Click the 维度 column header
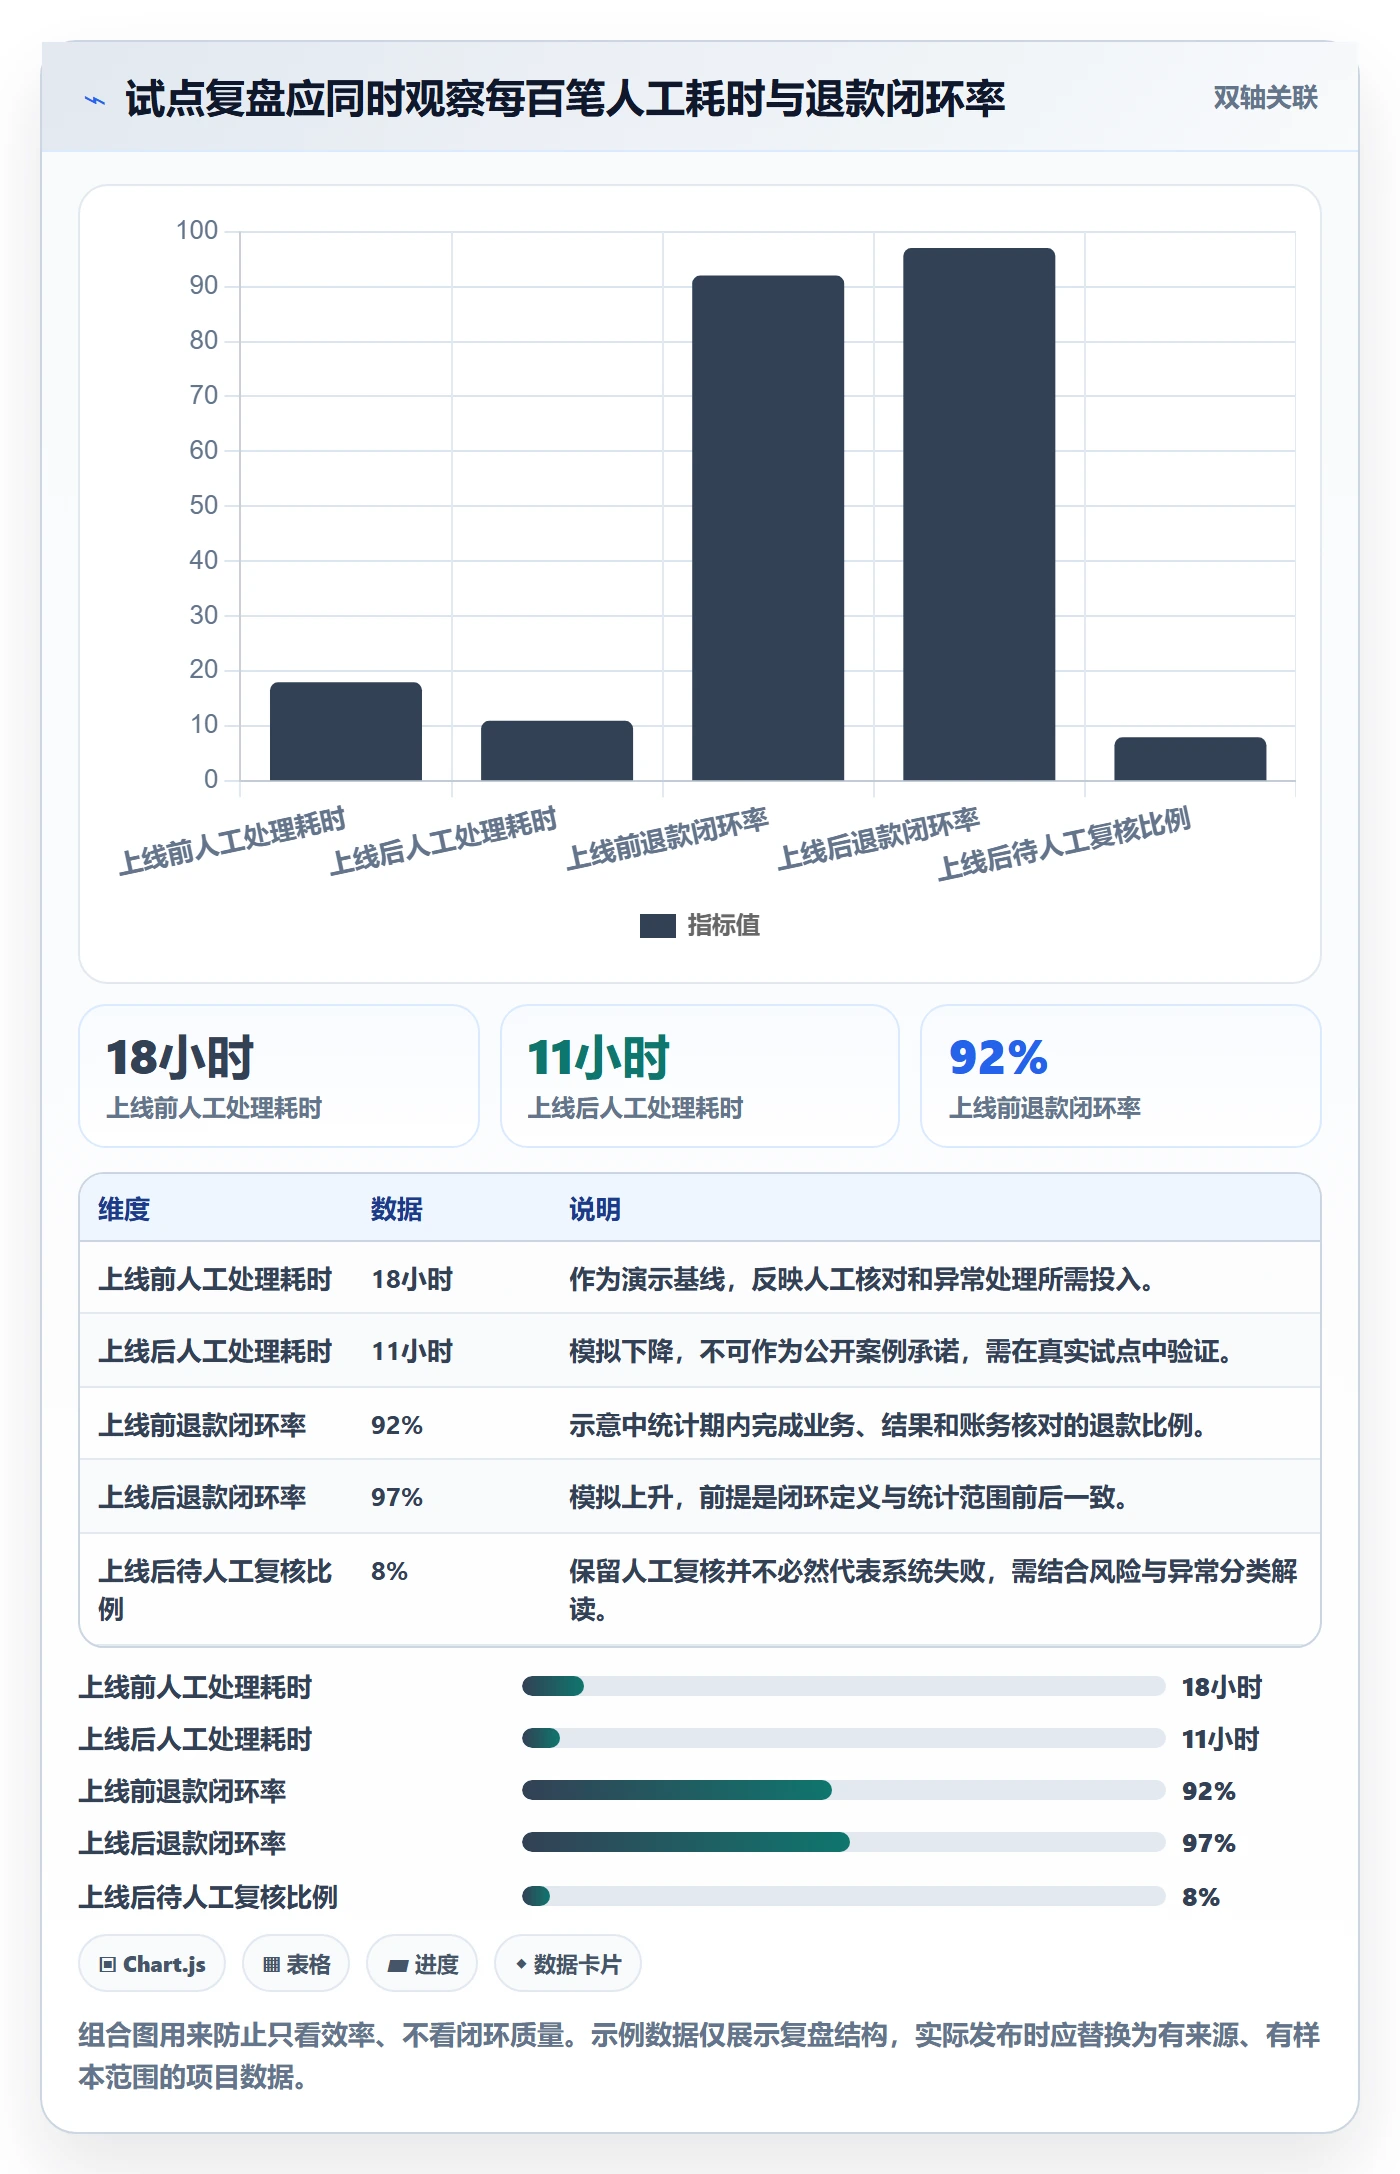Viewport: 1400px width, 2174px height. click(124, 1209)
